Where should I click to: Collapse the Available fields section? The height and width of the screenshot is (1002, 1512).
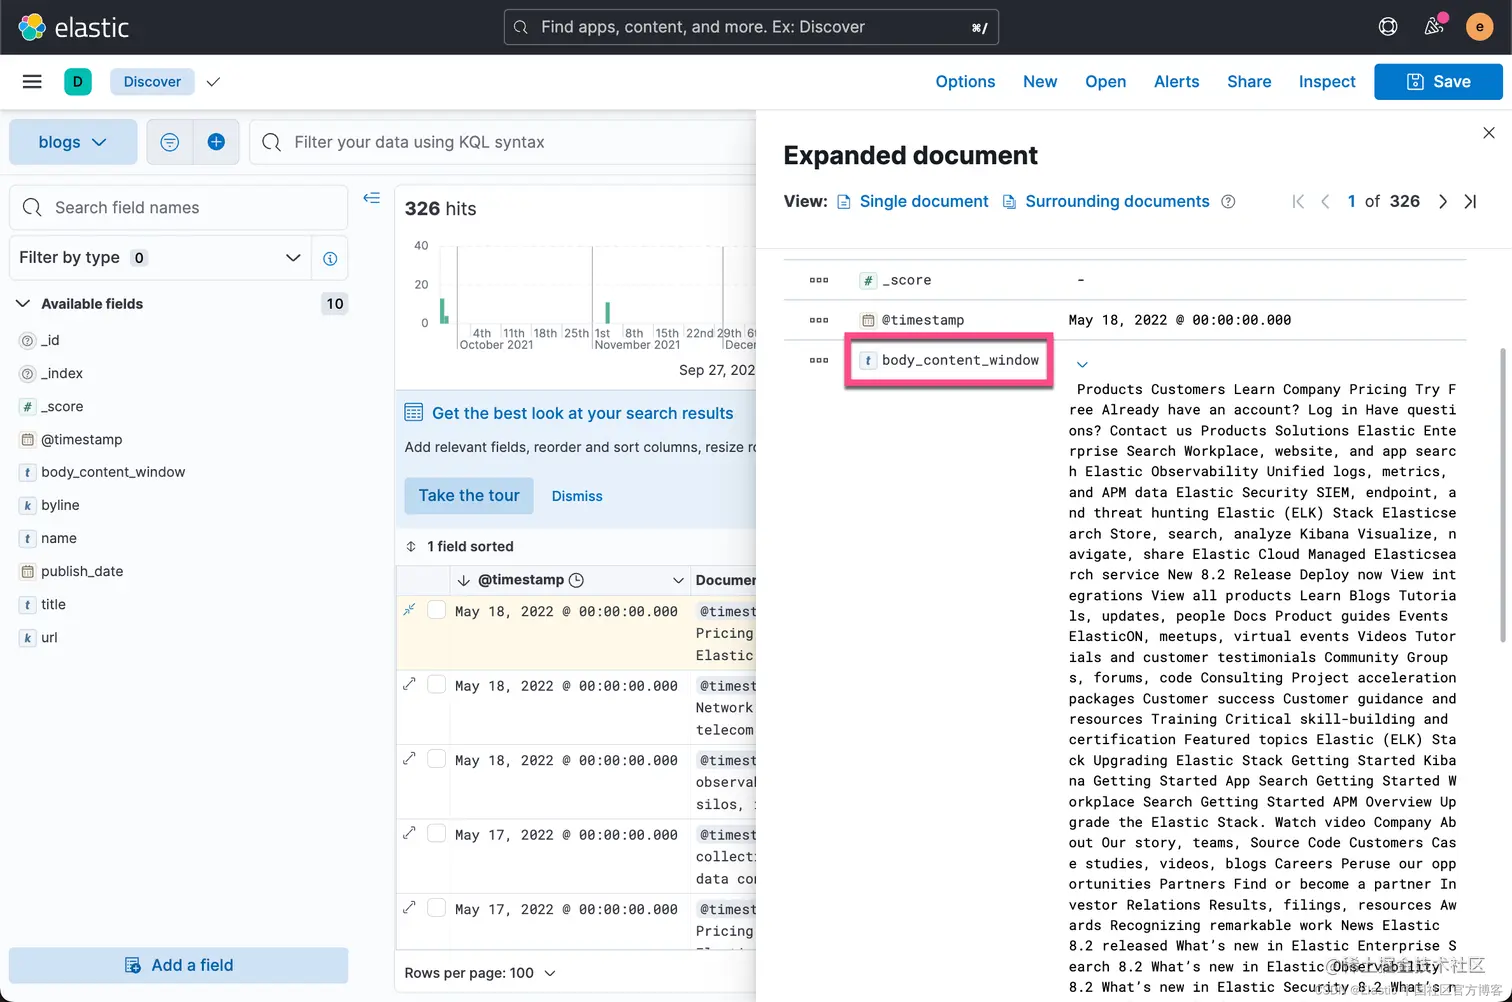tap(23, 304)
